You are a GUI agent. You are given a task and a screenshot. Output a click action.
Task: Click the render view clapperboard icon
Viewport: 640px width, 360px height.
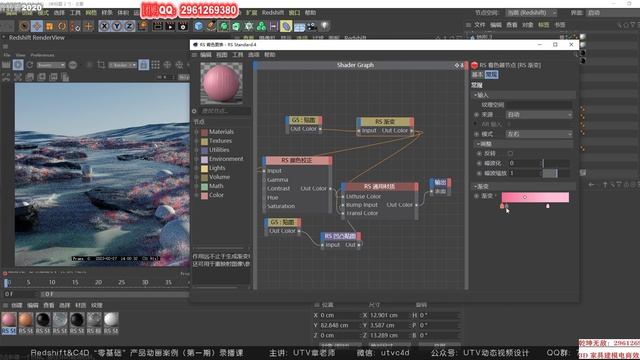[x=158, y=26]
